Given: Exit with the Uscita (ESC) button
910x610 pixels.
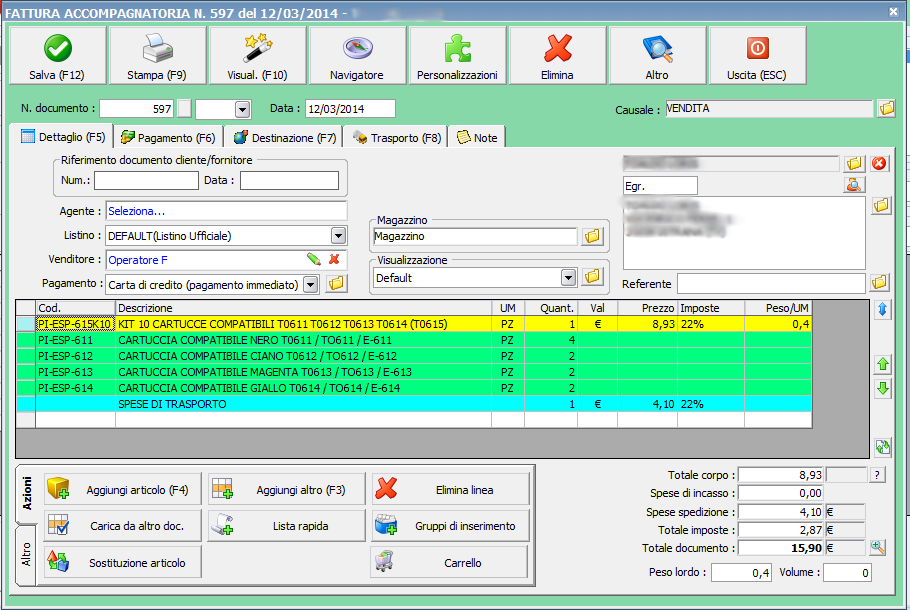Looking at the screenshot, I should click(757, 56).
